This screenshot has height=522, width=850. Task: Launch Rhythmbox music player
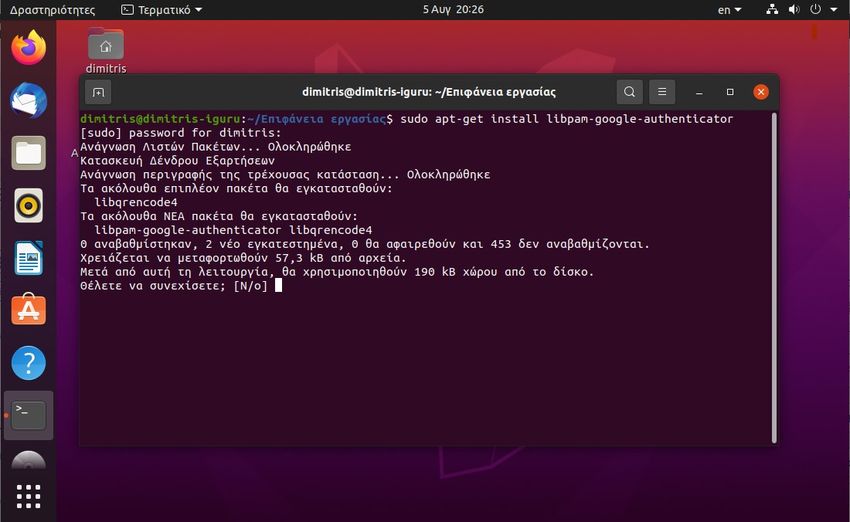coord(29,205)
